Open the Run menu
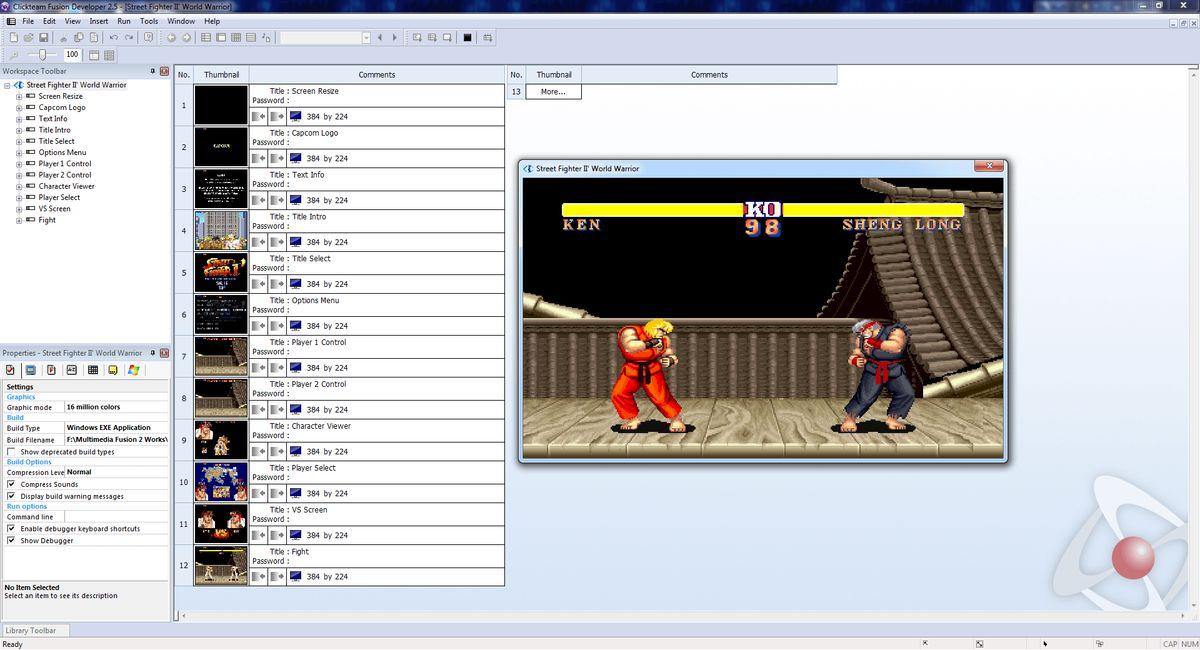The height and width of the screenshot is (650, 1200). pyautogui.click(x=124, y=21)
